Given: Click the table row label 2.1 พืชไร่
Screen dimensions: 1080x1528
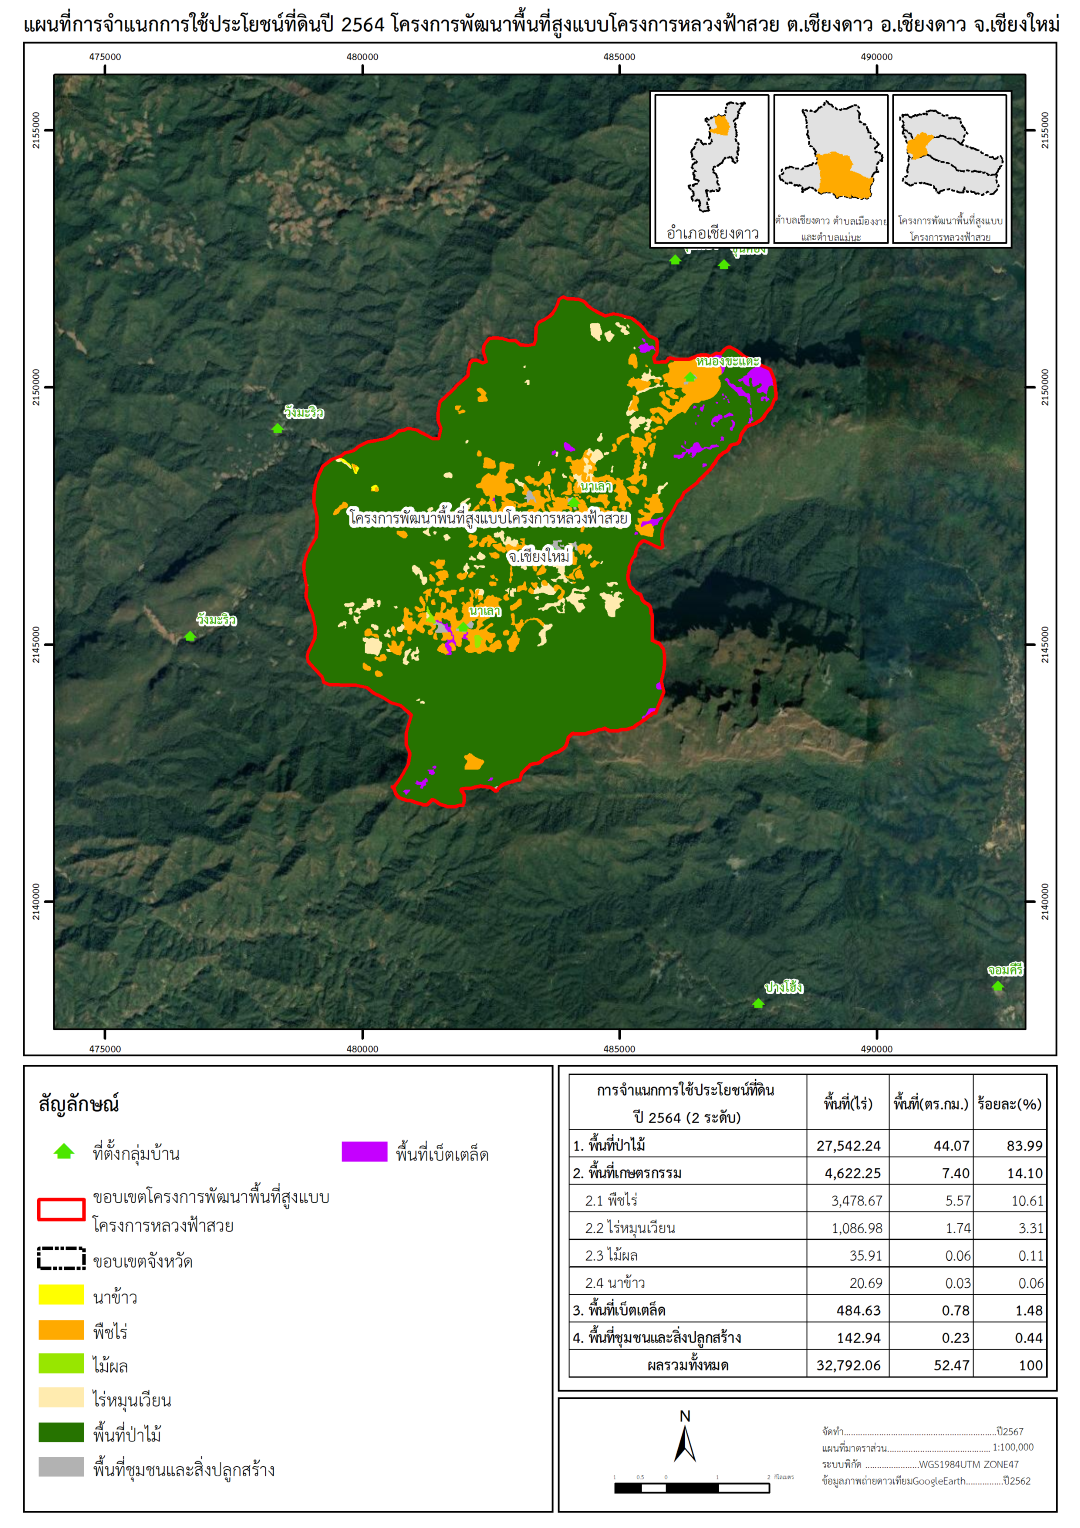Looking at the screenshot, I should click(611, 1200).
